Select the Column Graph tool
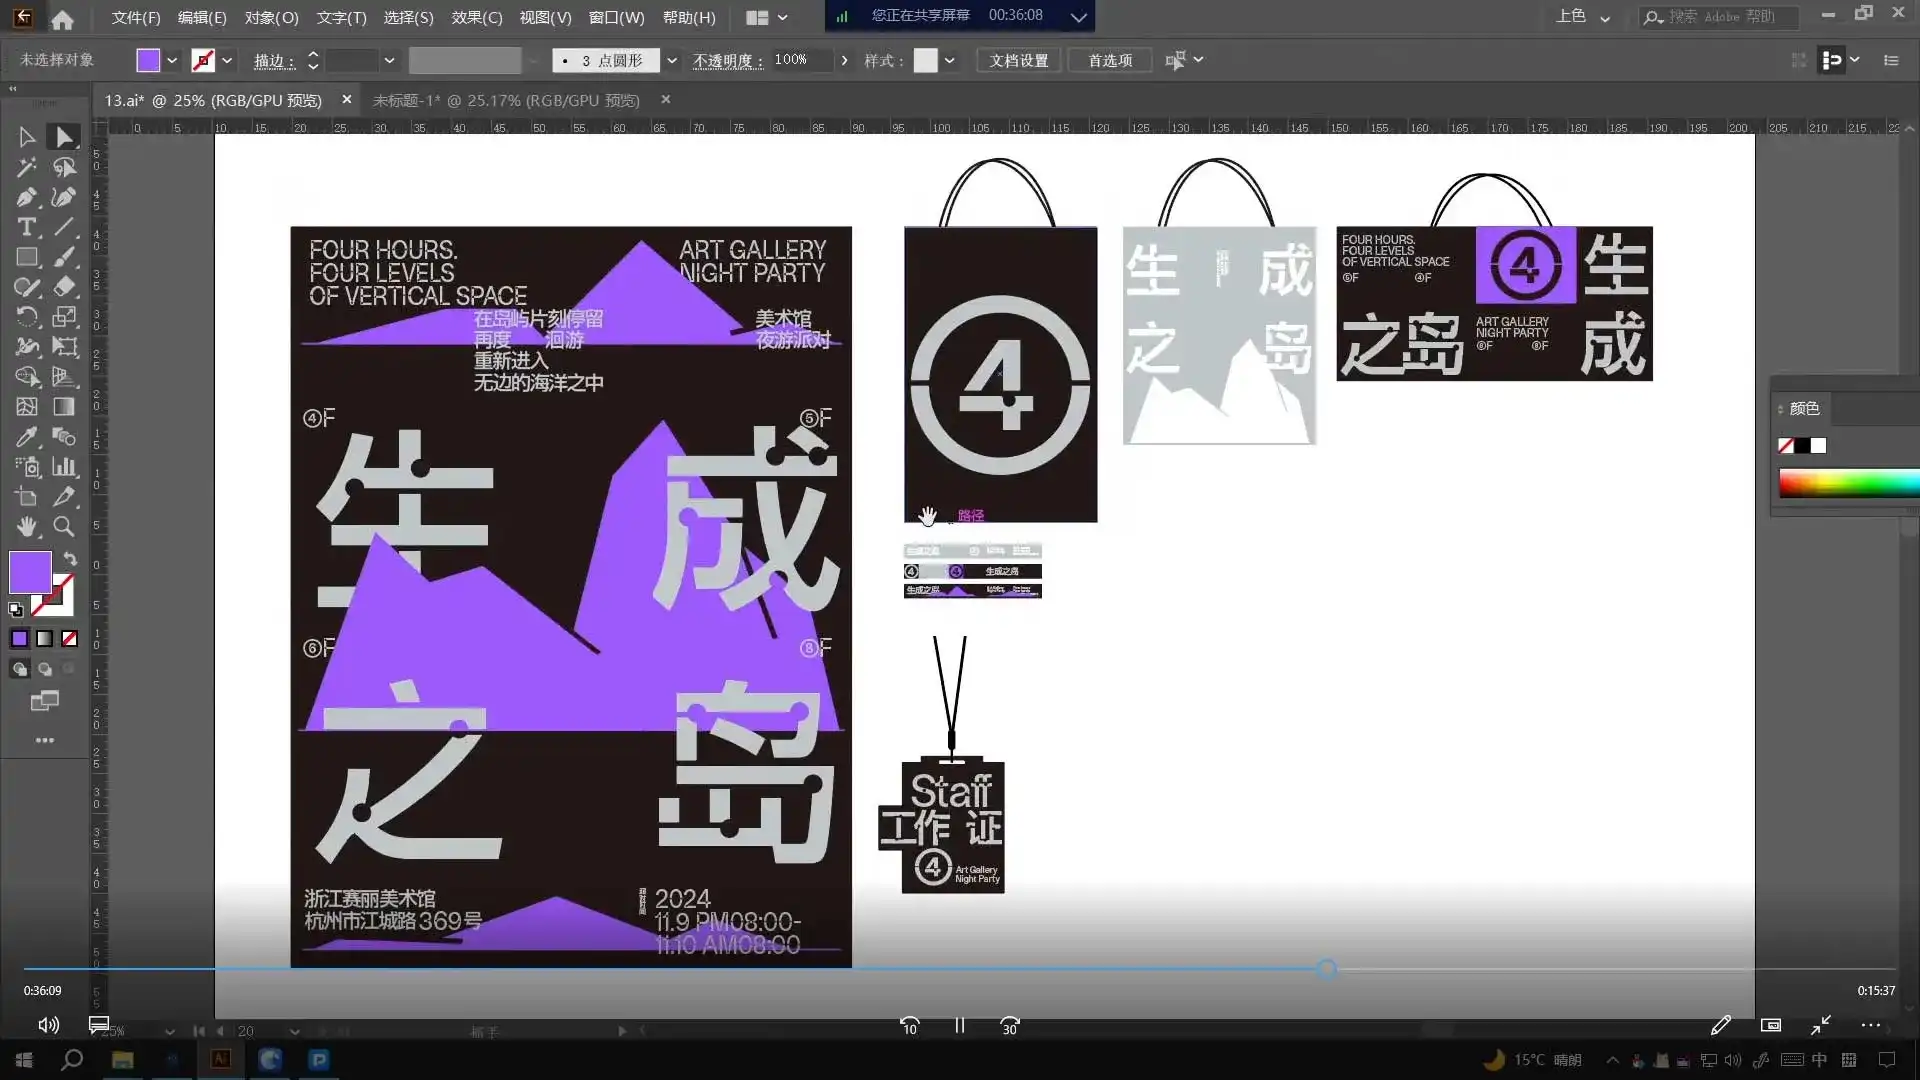Image resolution: width=1920 pixels, height=1080 pixels. pyautogui.click(x=63, y=467)
